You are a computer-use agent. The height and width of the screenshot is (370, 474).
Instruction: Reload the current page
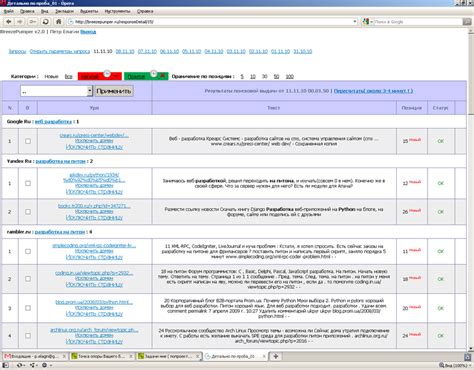(45, 22)
